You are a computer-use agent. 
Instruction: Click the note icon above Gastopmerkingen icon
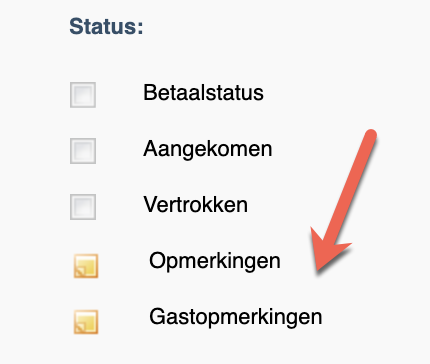(x=86, y=266)
